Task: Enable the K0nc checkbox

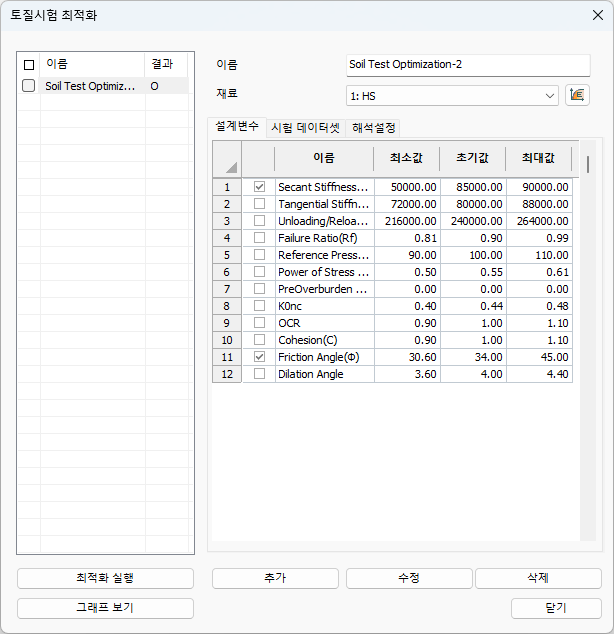Action: click(x=259, y=306)
